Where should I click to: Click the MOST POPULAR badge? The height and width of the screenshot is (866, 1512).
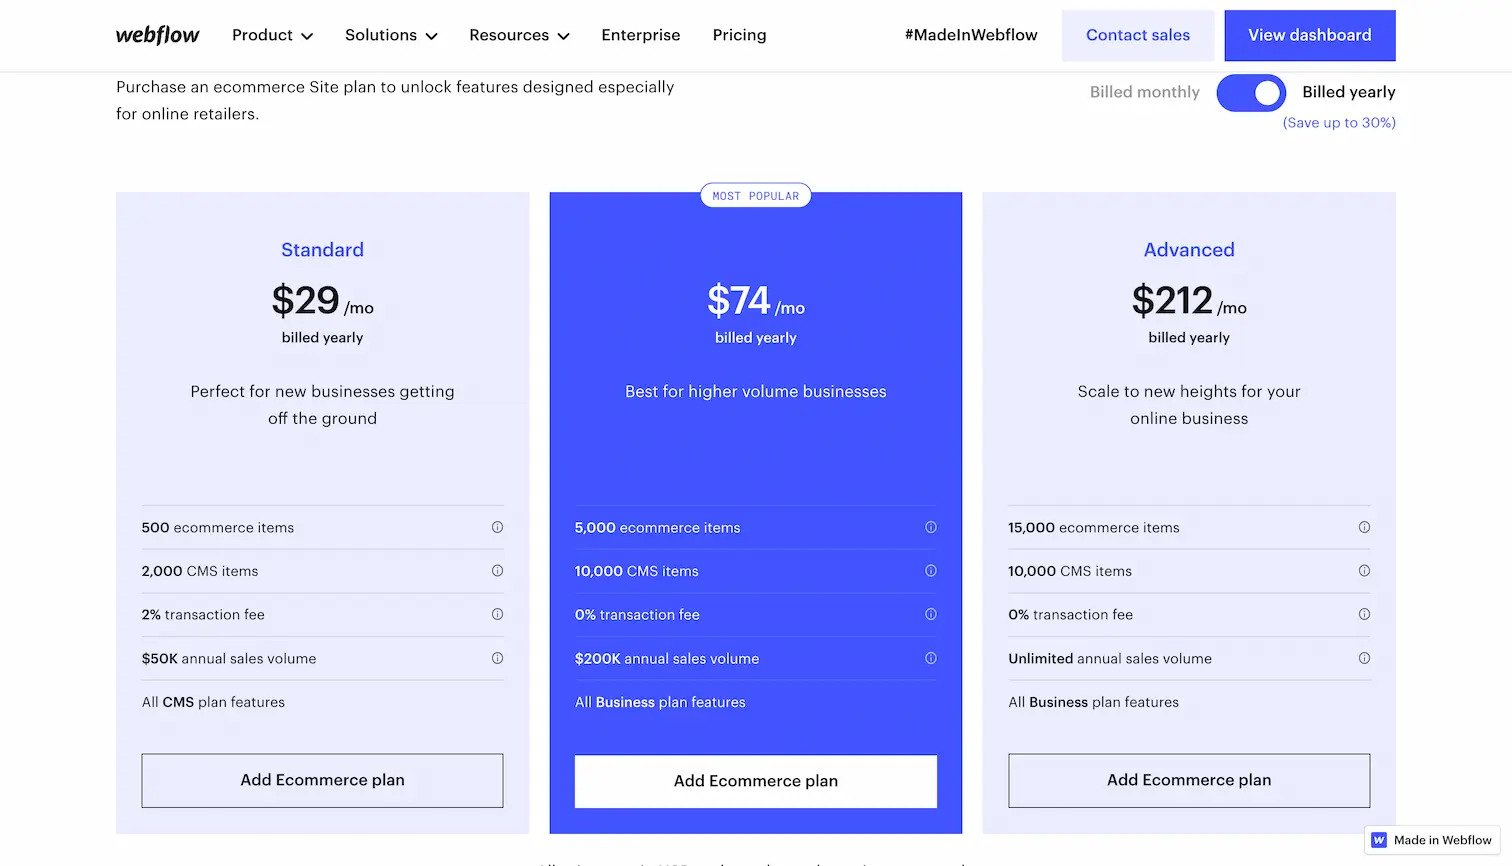pyautogui.click(x=756, y=196)
